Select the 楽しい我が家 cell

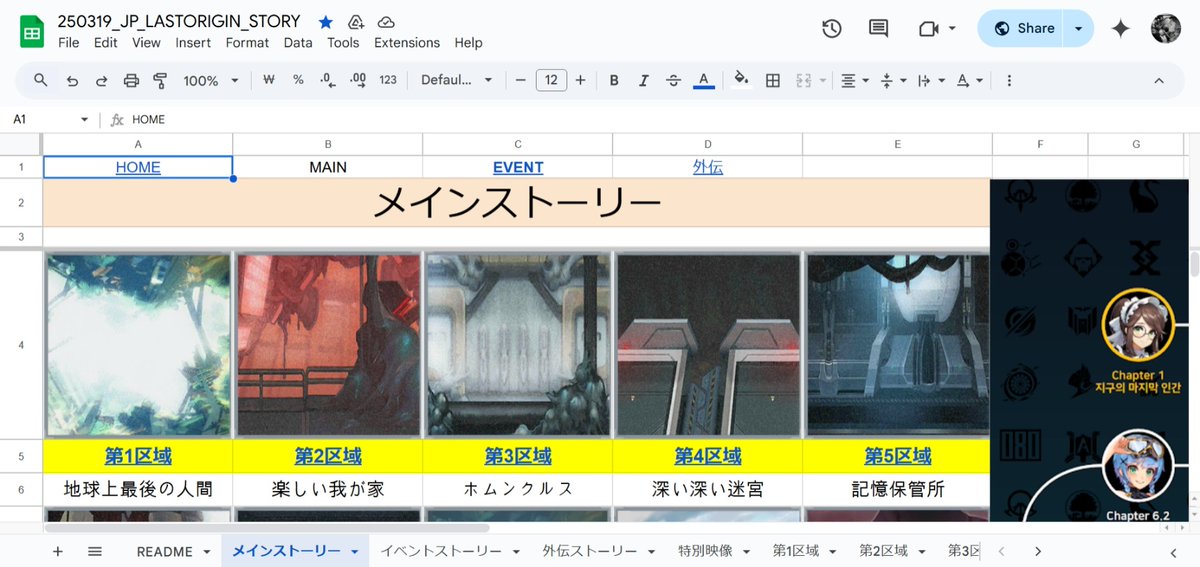(x=328, y=489)
